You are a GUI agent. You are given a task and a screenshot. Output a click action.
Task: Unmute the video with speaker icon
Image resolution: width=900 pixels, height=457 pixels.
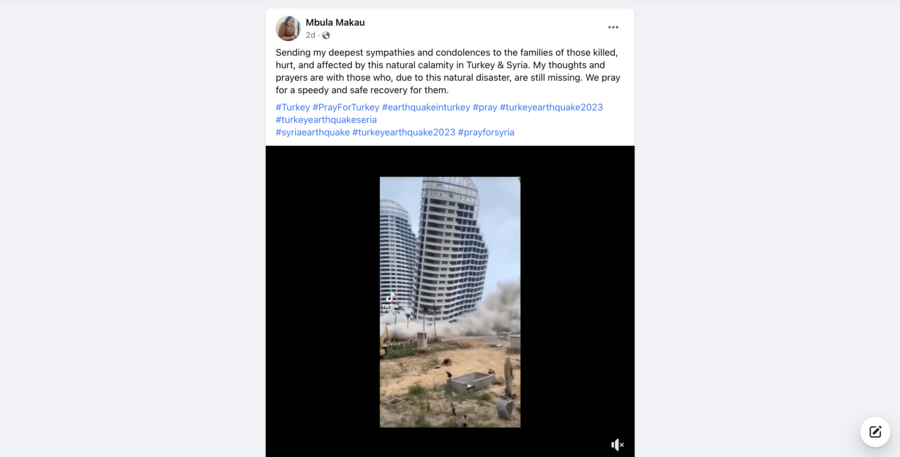pyautogui.click(x=617, y=444)
